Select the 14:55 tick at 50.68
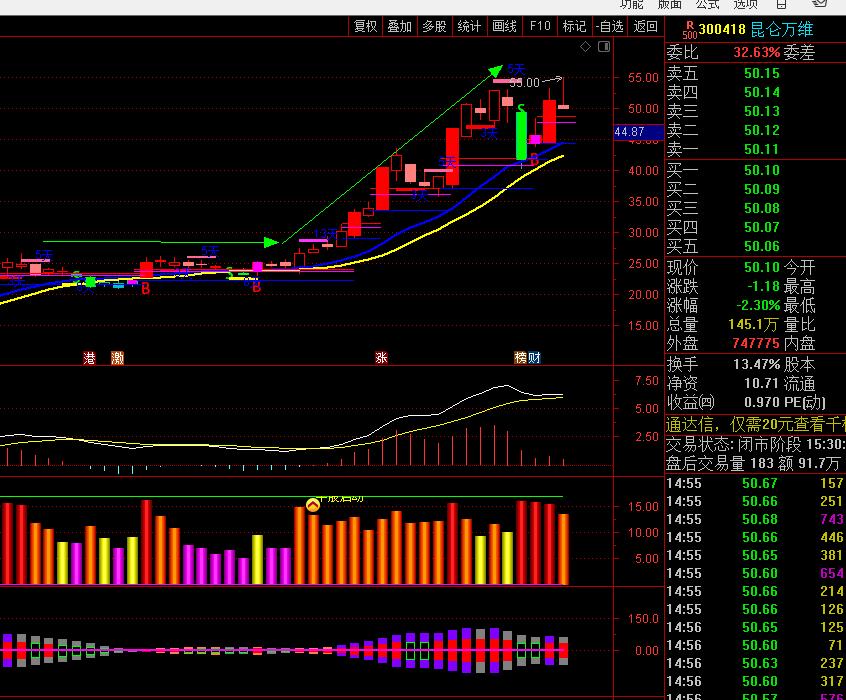This screenshot has width=846, height=700. (755, 519)
